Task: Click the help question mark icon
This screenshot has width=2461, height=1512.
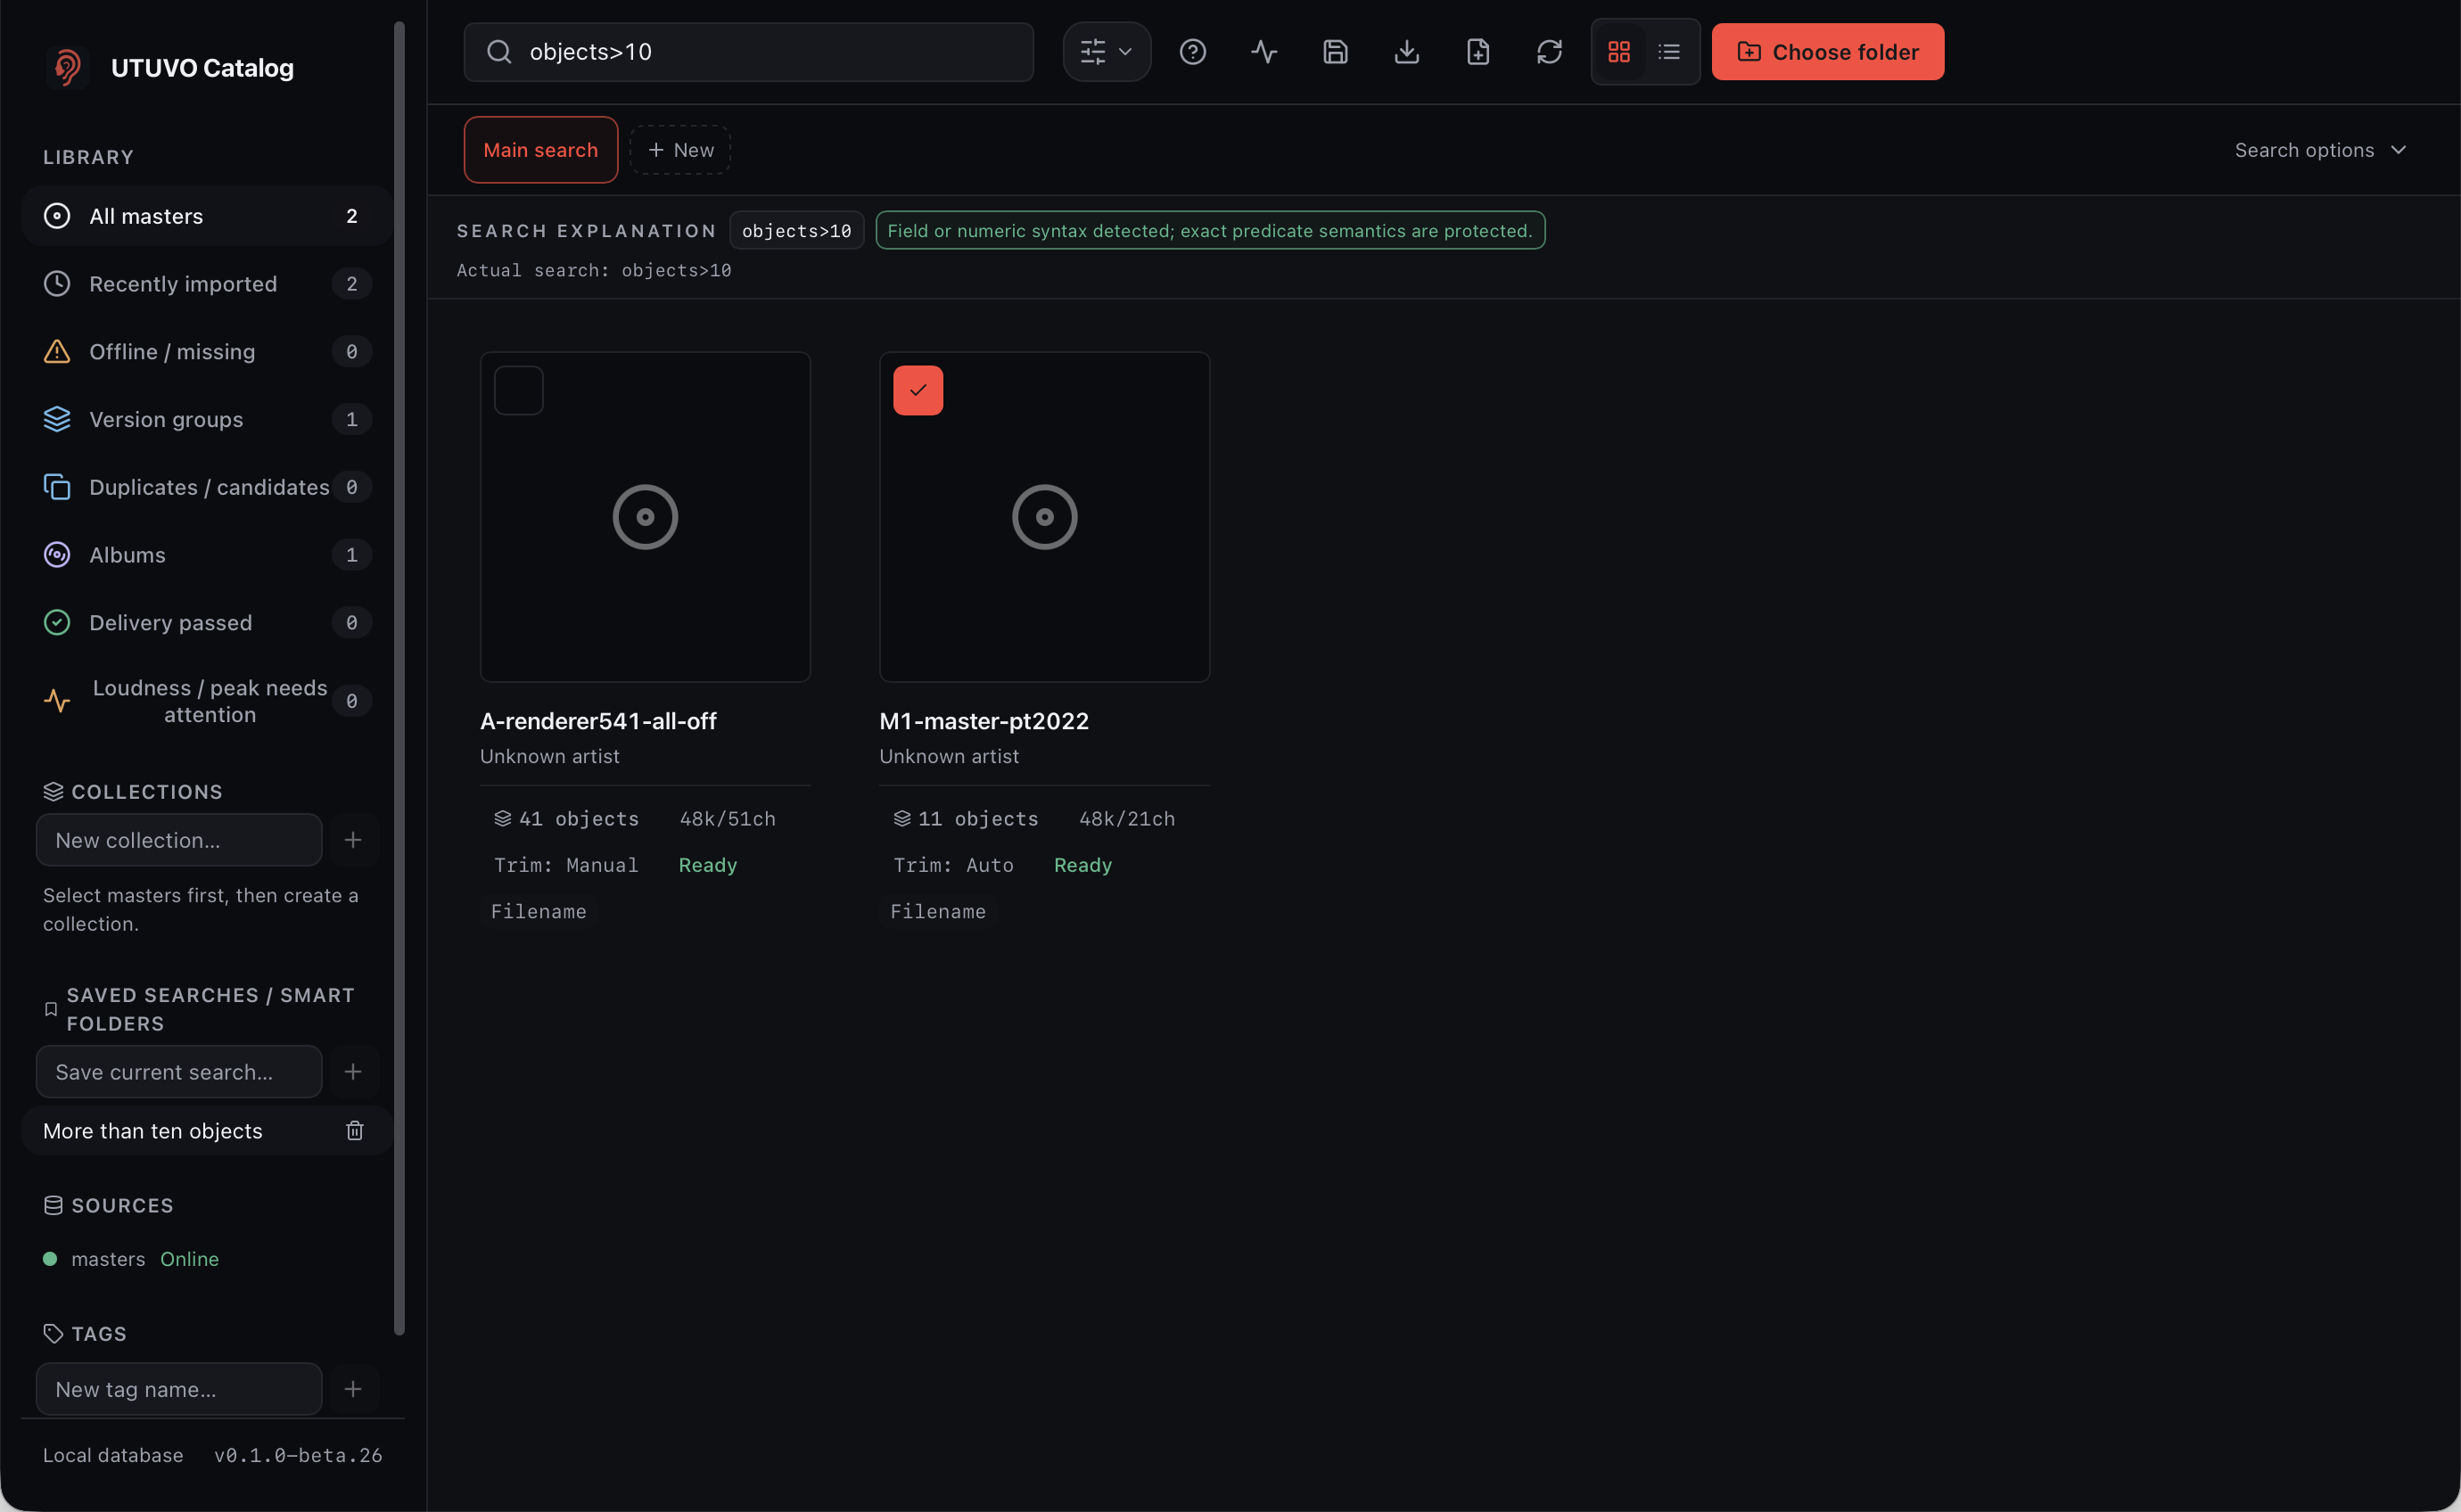Action: 1192,52
